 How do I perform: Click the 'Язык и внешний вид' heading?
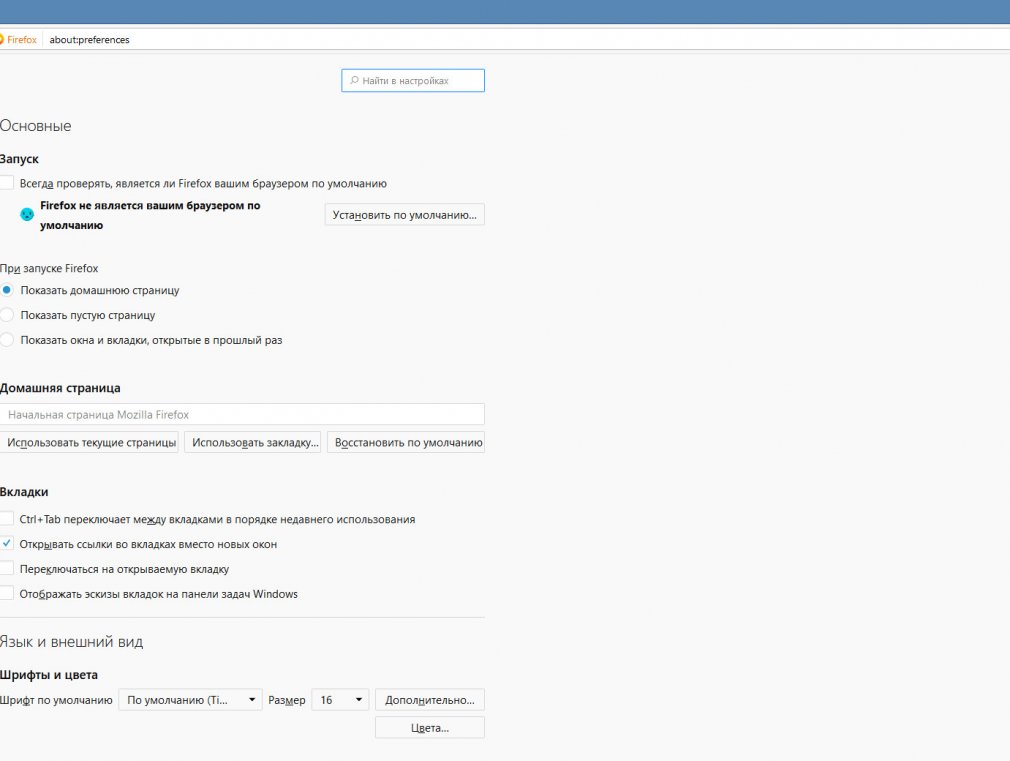(71, 642)
